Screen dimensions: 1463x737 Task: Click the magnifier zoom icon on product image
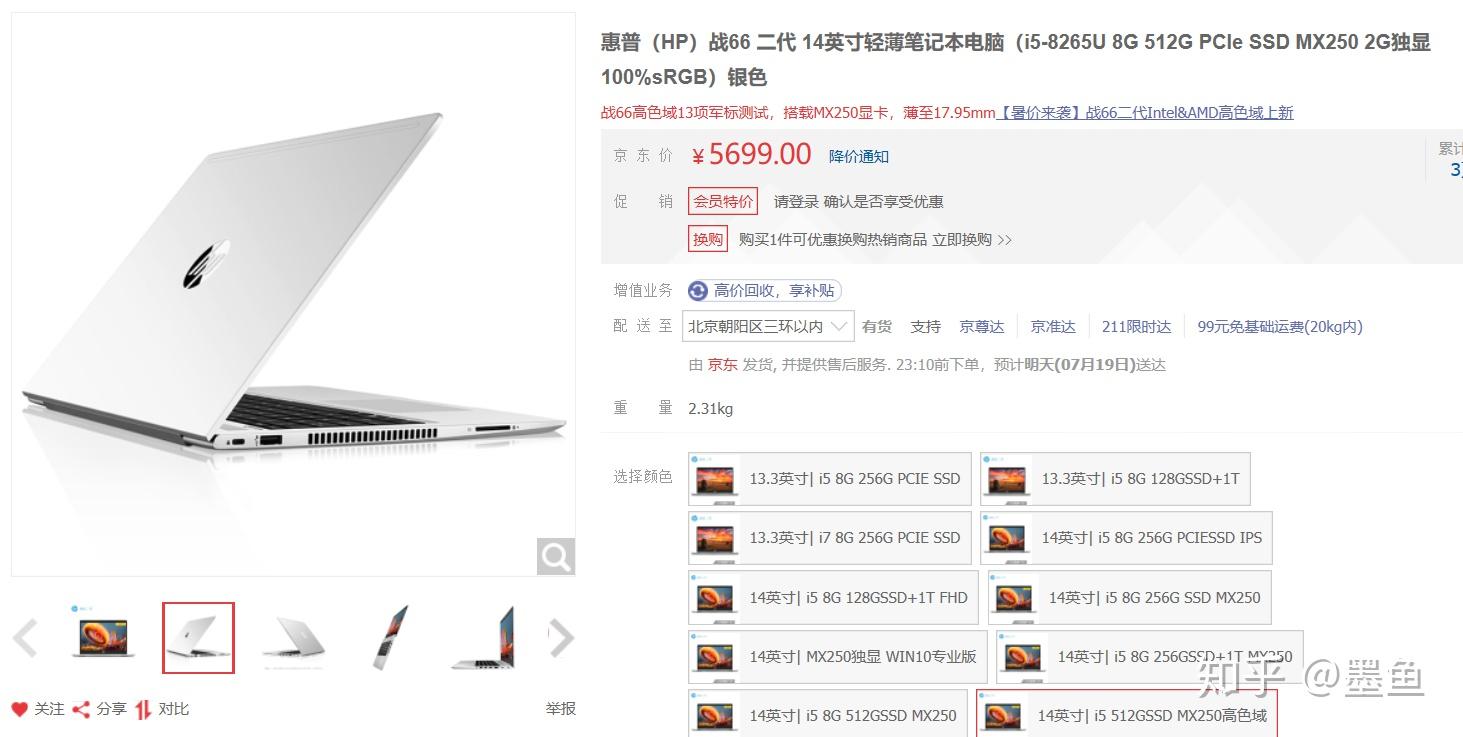point(556,555)
